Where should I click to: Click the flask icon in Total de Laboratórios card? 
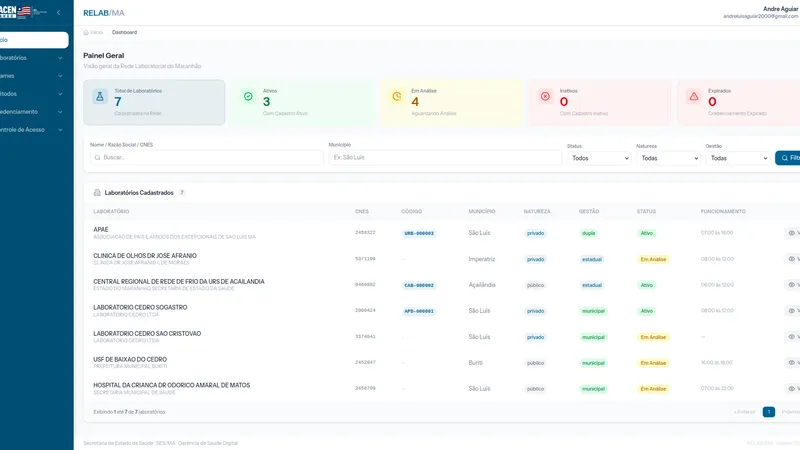coord(100,96)
